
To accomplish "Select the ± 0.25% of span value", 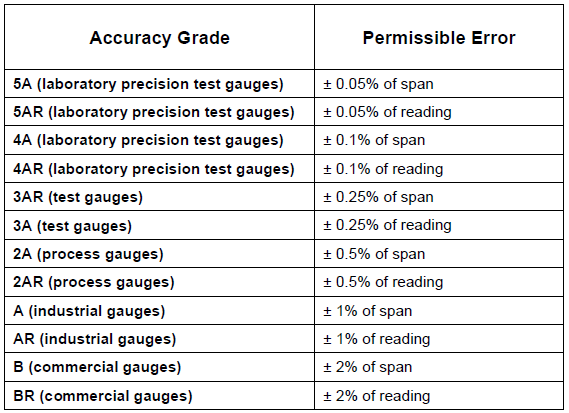I will [x=378, y=197].
